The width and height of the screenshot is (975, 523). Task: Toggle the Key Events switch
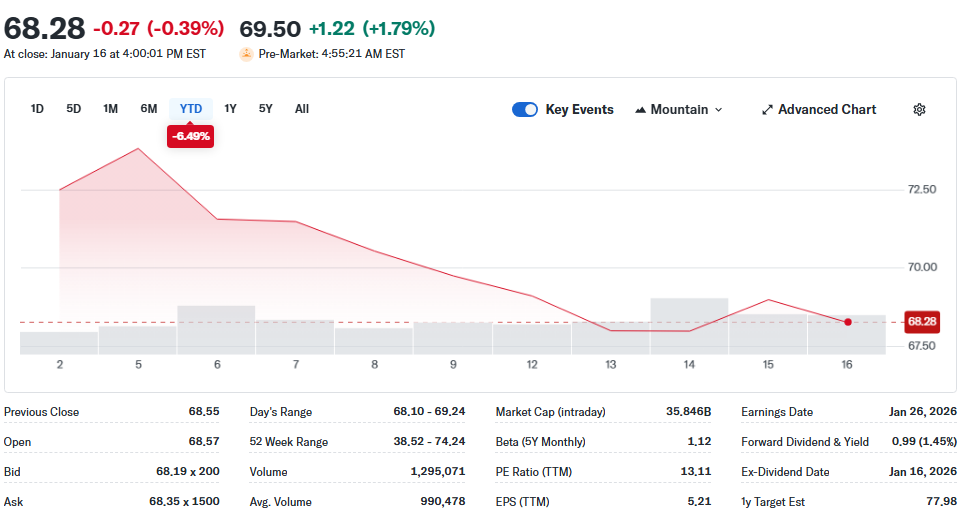pos(525,110)
